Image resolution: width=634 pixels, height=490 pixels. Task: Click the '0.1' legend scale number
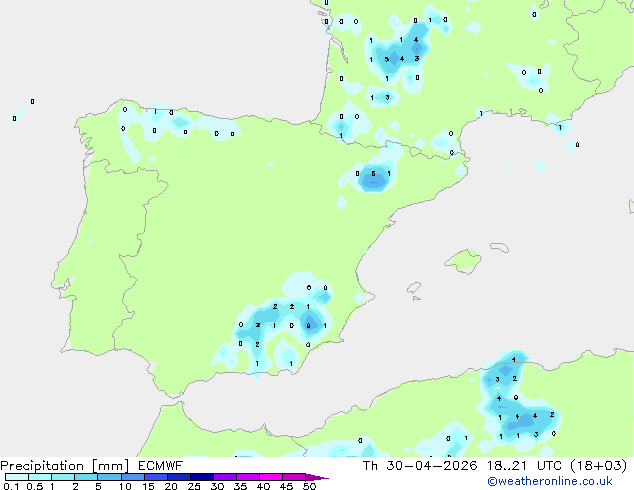(x=11, y=486)
